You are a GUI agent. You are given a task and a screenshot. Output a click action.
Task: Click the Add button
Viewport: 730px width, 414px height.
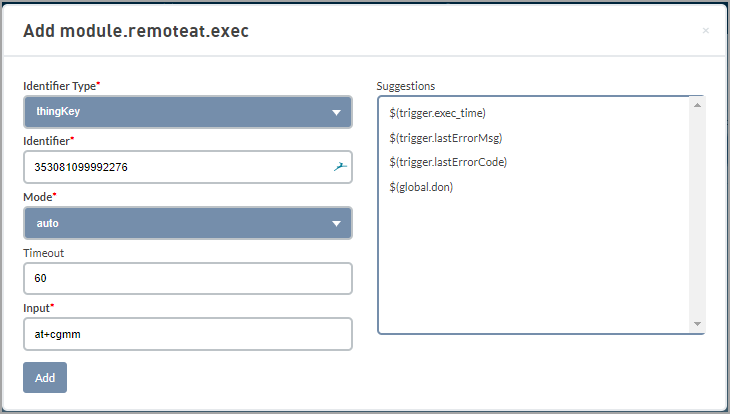45,377
